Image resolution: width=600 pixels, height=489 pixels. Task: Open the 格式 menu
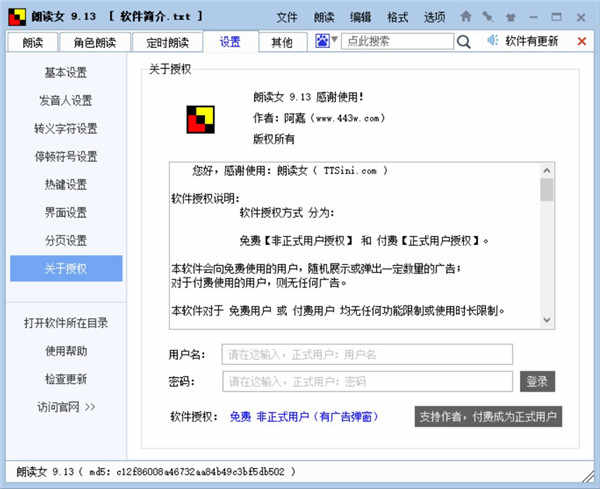click(x=397, y=17)
